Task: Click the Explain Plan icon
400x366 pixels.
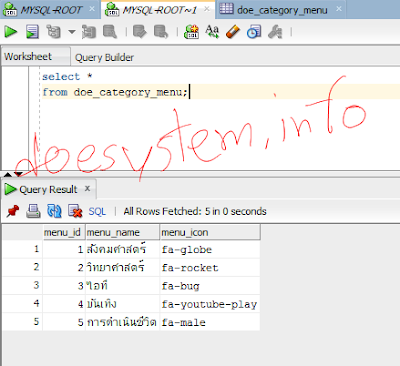Action: [x=53, y=32]
